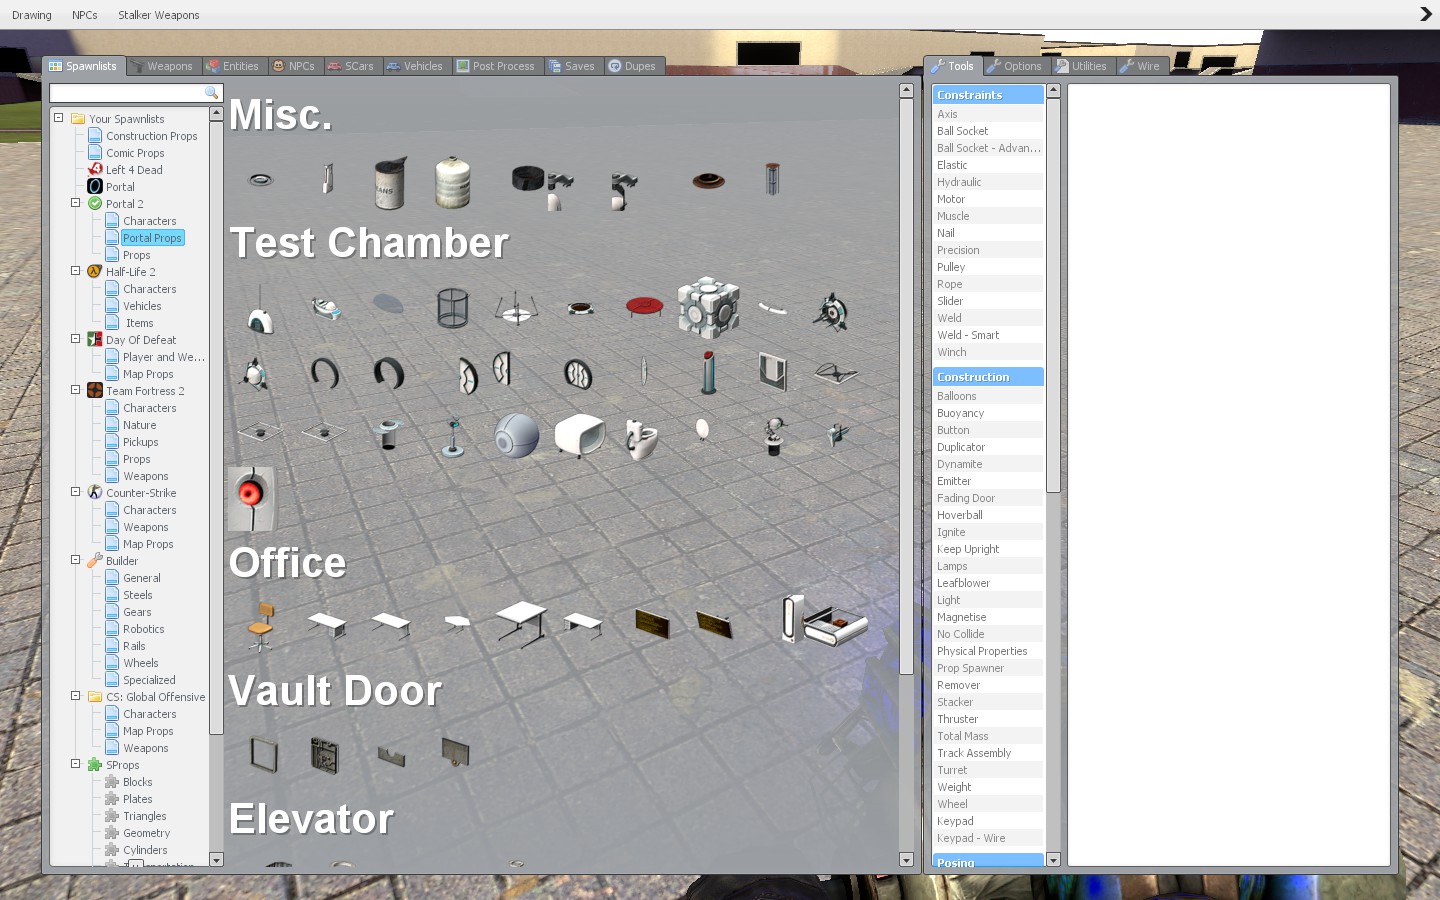Select the Ball Socket tool

pyautogui.click(x=988, y=131)
